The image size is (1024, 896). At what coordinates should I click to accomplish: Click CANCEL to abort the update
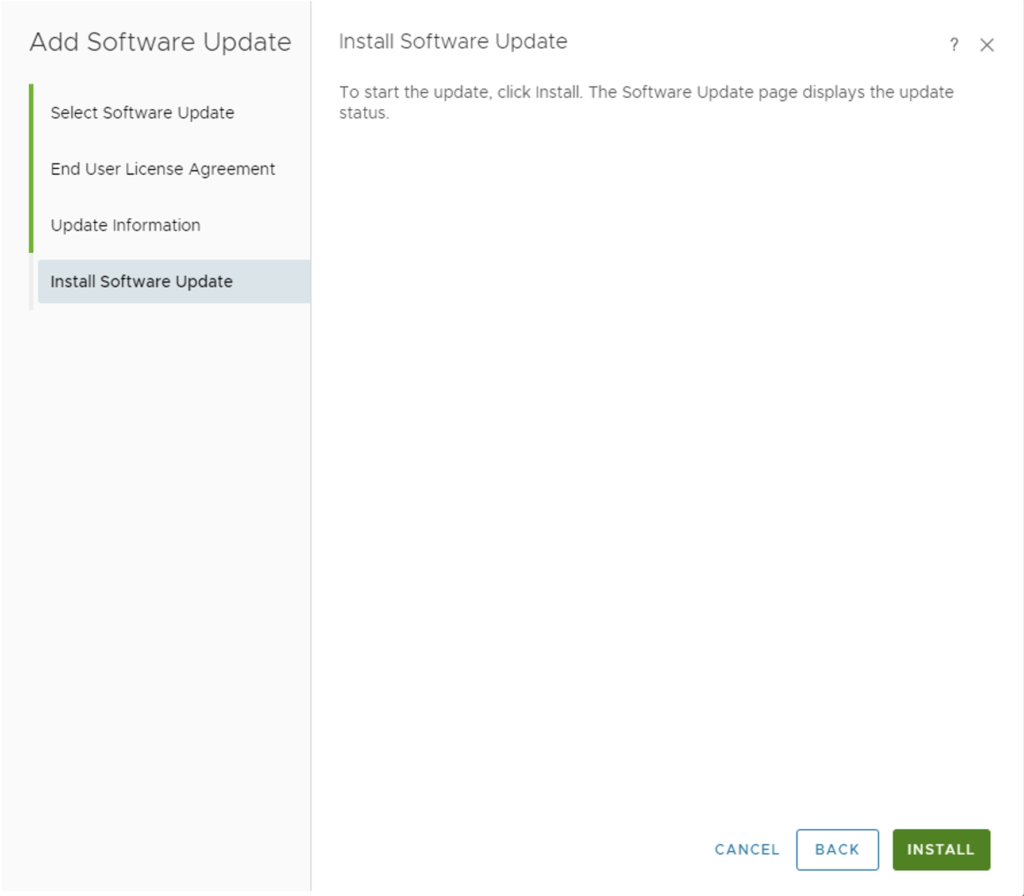[x=747, y=849]
